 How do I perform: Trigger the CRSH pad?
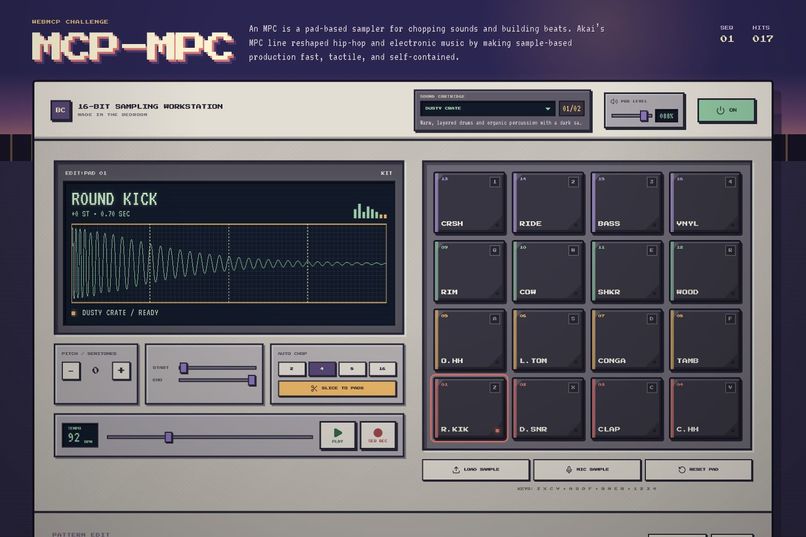469,203
